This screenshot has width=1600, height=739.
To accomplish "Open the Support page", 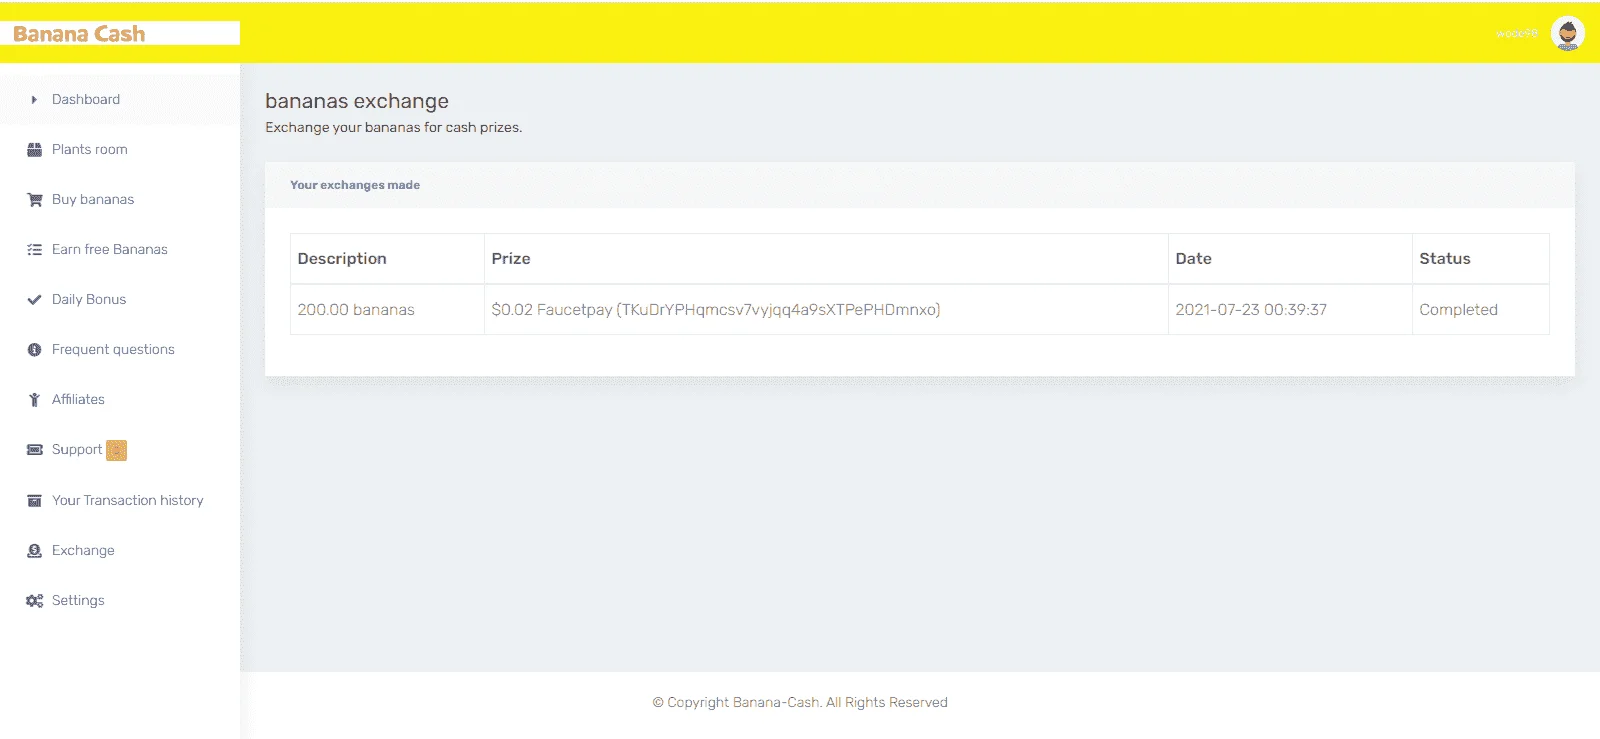I will click(x=77, y=450).
